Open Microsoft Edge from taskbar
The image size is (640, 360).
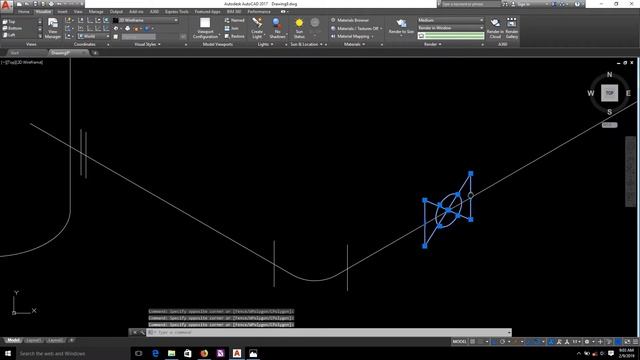(x=155, y=353)
